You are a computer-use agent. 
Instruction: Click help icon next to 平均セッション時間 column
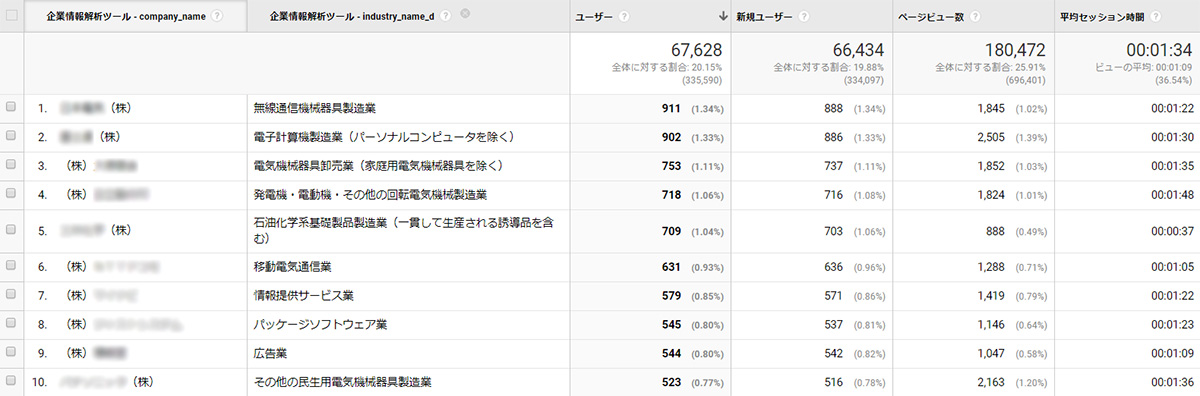(x=1156, y=16)
